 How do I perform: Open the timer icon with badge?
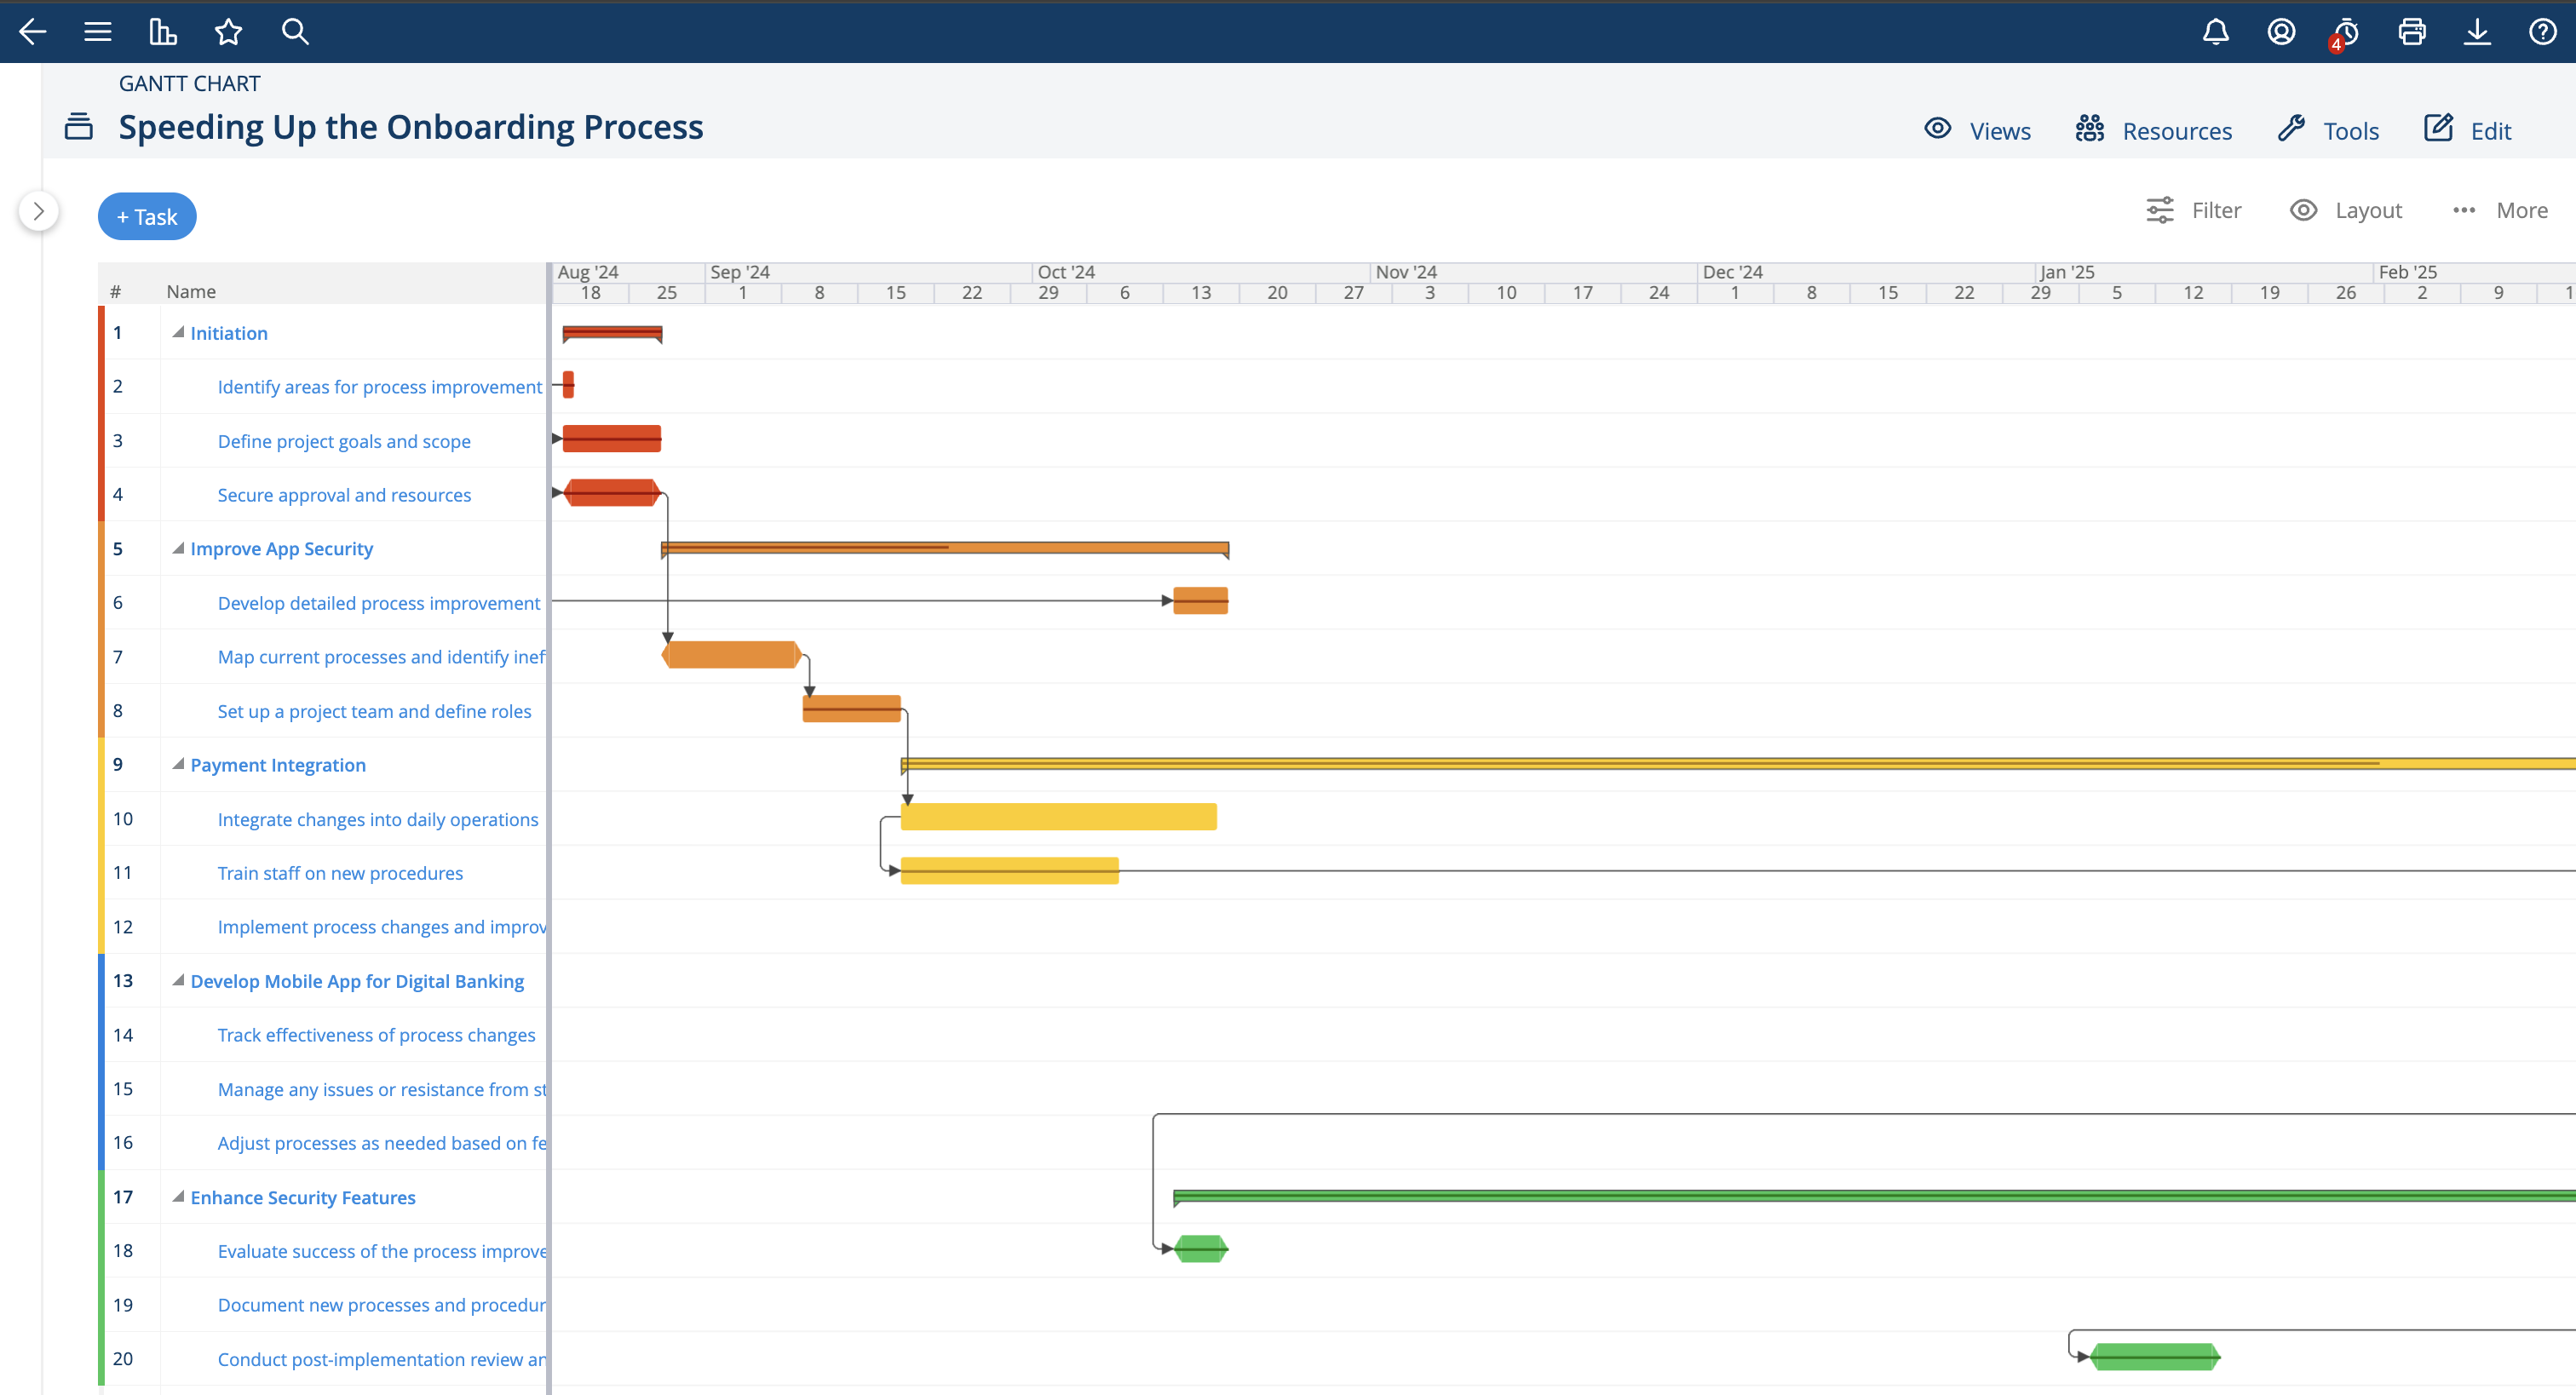(x=2345, y=33)
